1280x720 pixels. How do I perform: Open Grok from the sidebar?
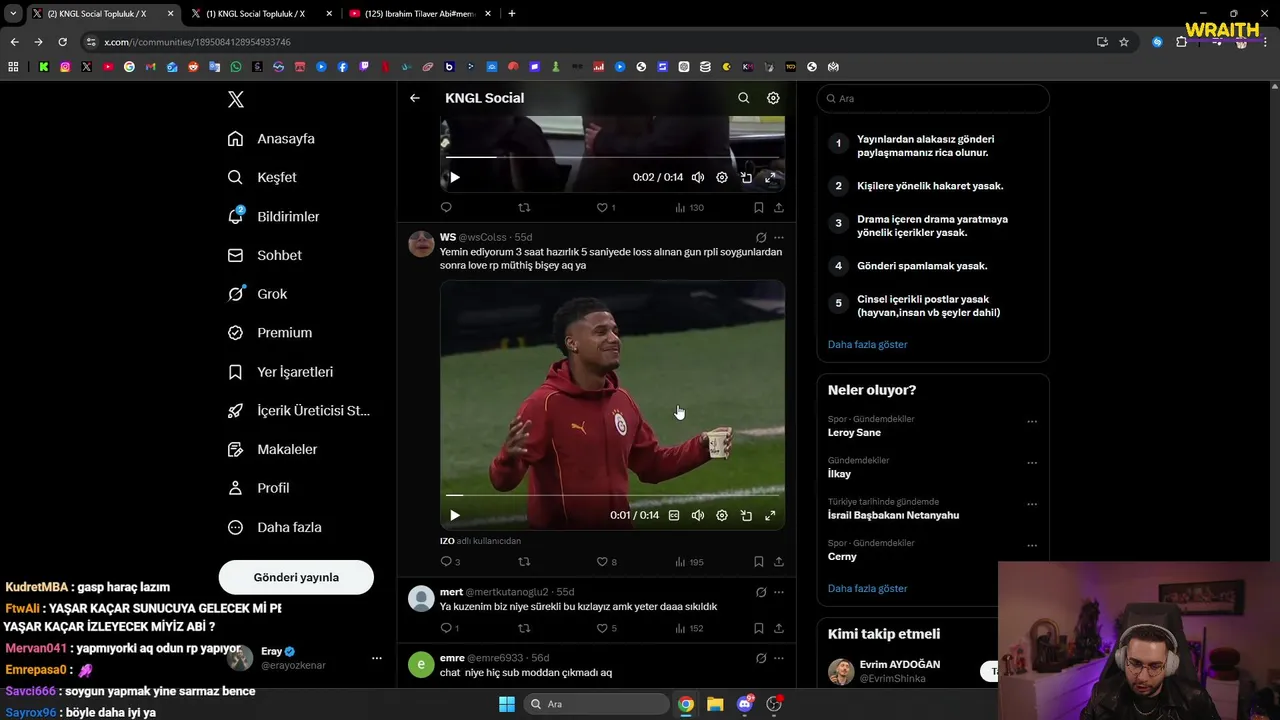[x=257, y=294]
